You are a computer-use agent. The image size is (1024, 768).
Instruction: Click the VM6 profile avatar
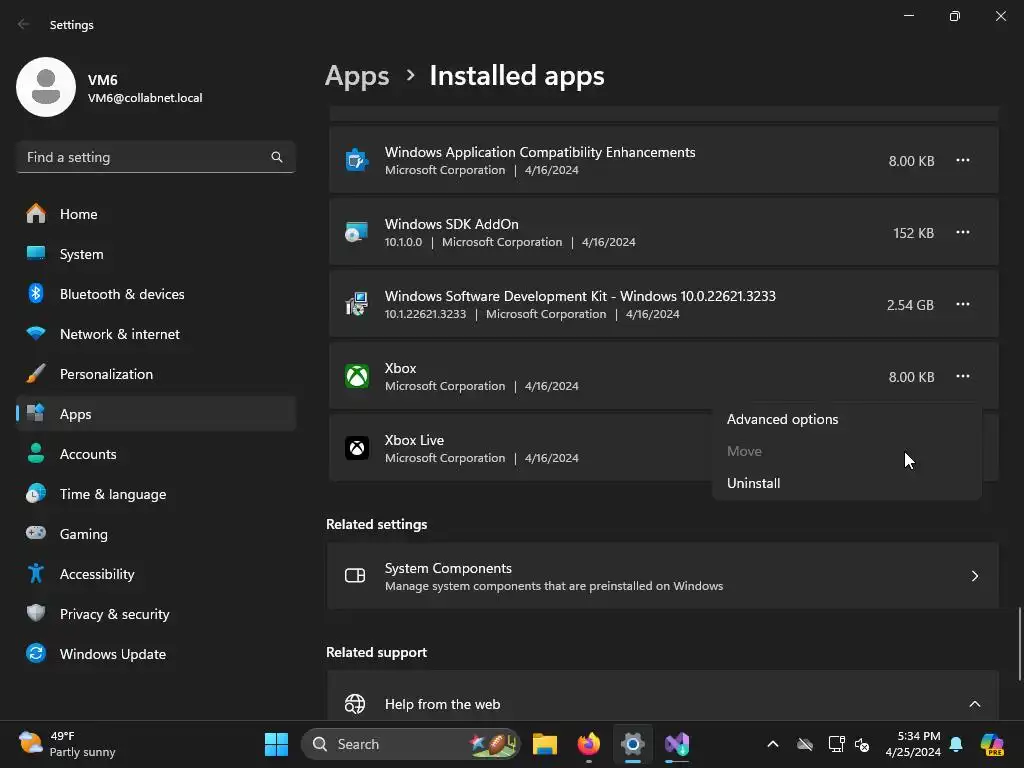pyautogui.click(x=46, y=87)
